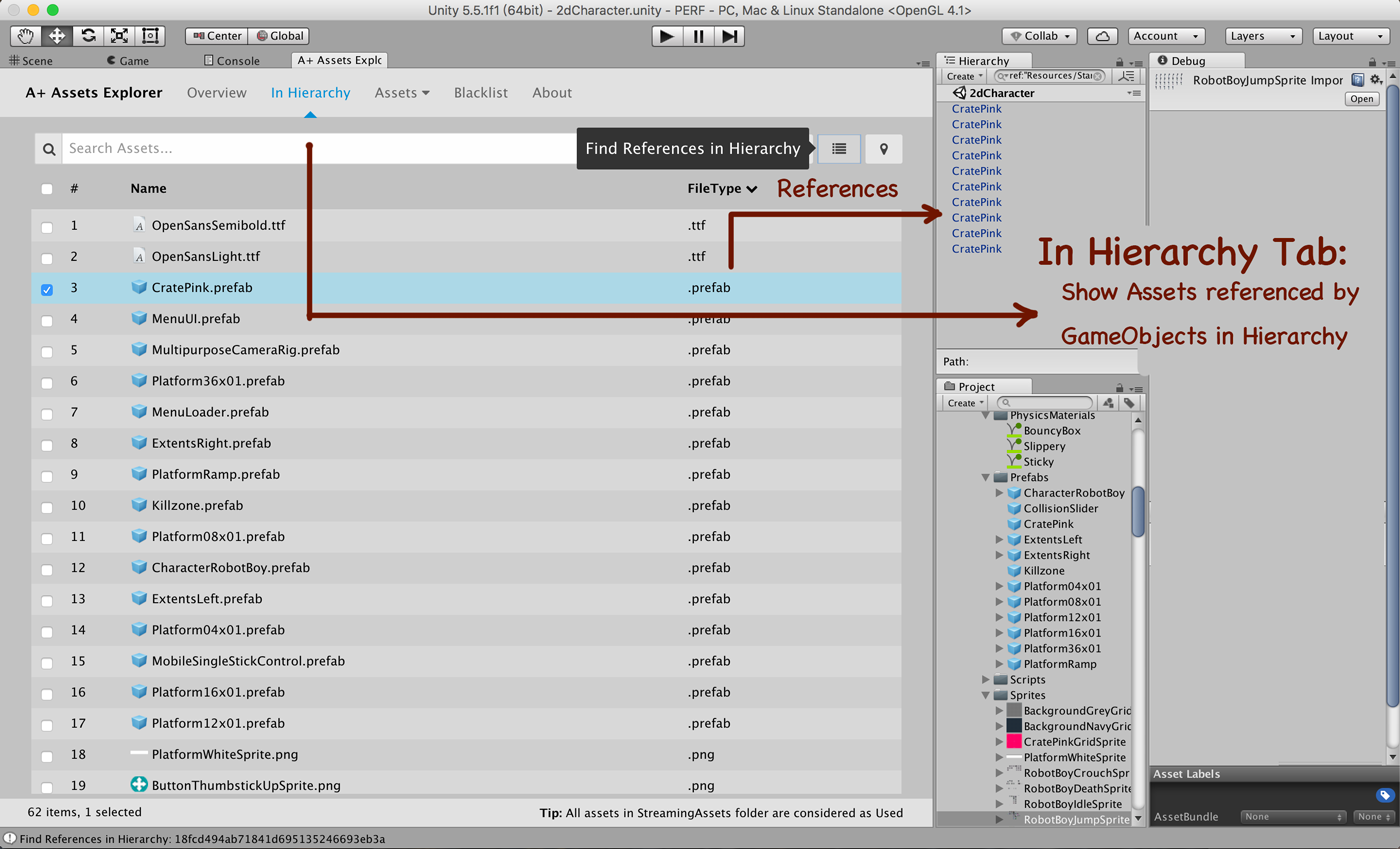
Task: Open the help book icon in Debug panel
Action: point(1358,80)
